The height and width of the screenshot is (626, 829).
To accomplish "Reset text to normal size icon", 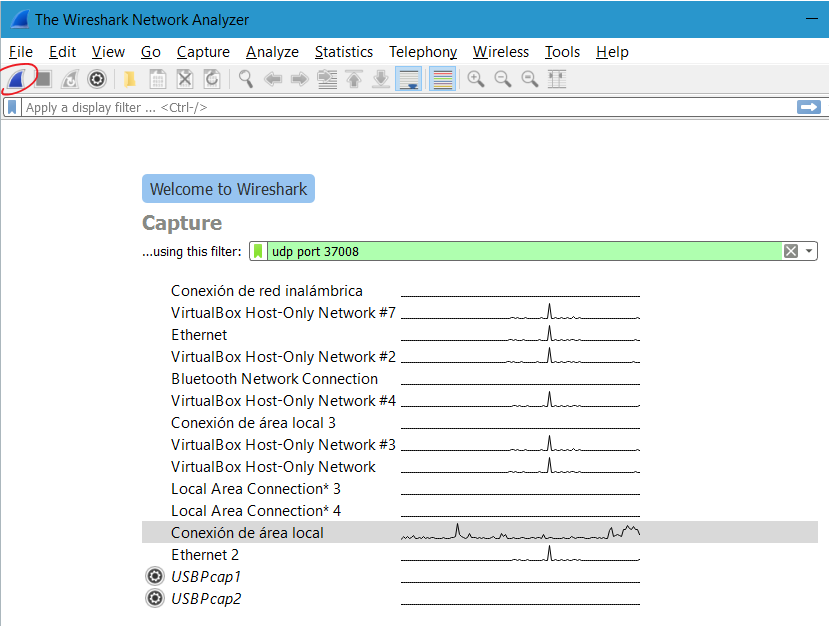I will pos(530,79).
